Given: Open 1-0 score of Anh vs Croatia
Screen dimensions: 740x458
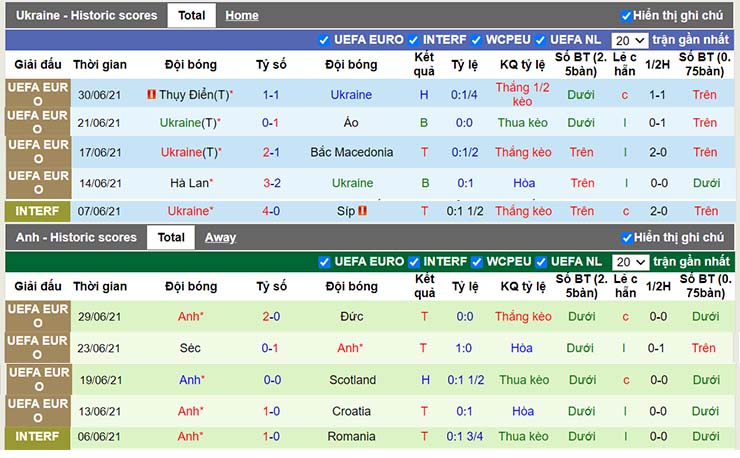Looking at the screenshot, I should tap(271, 411).
